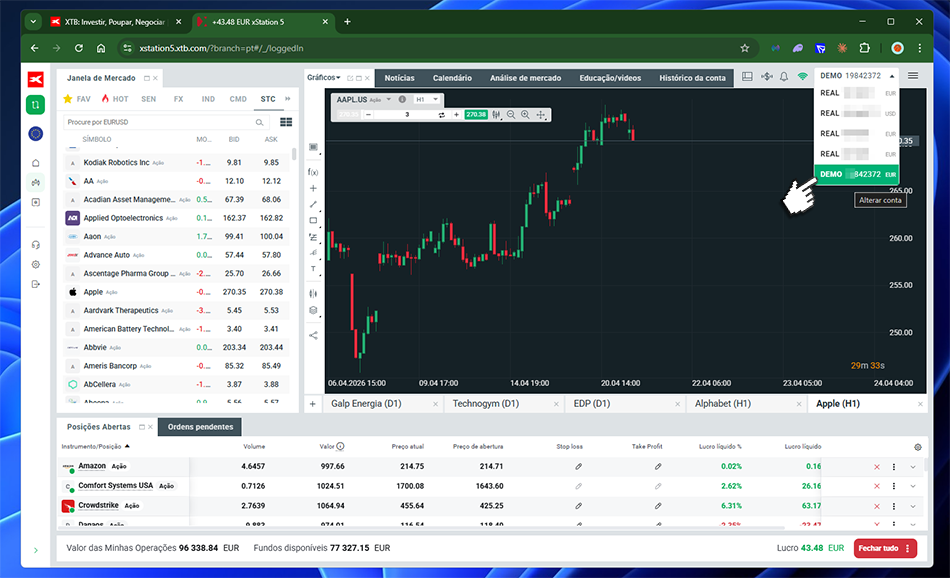This screenshot has height=578, width=950.
Task: Select the FAV market tab
Action: tap(77, 99)
